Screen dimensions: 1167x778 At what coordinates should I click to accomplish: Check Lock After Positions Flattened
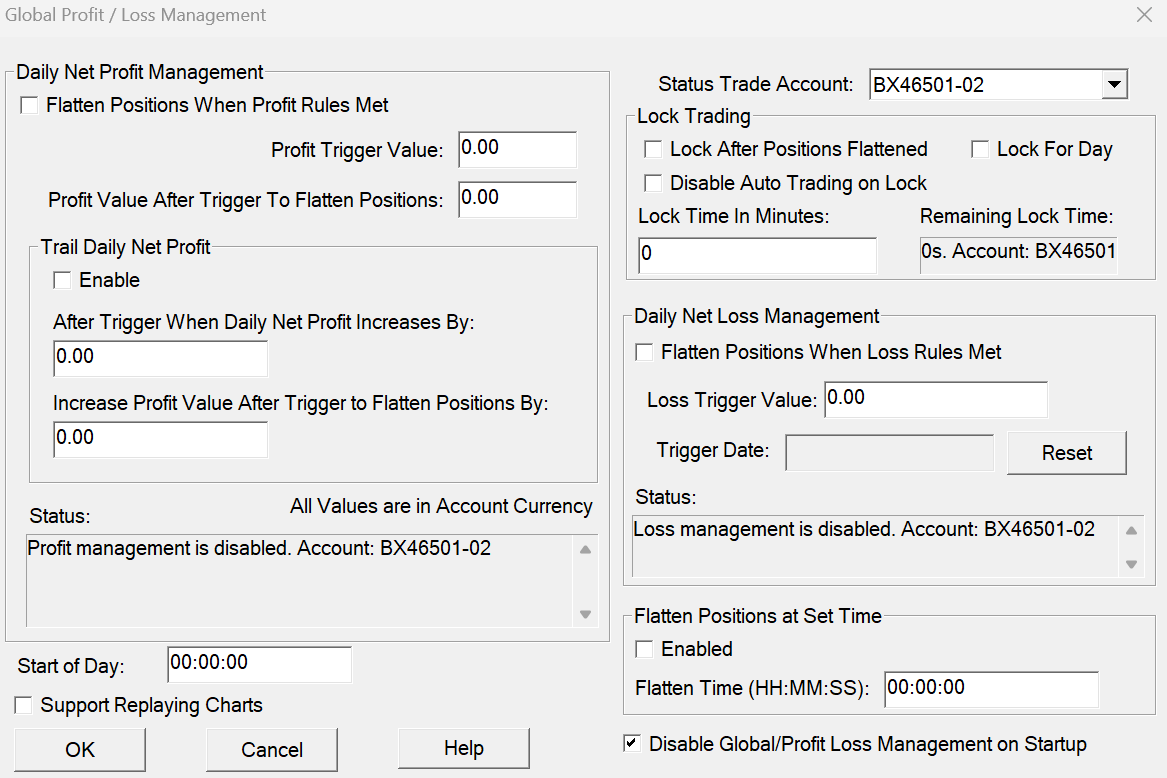653,149
